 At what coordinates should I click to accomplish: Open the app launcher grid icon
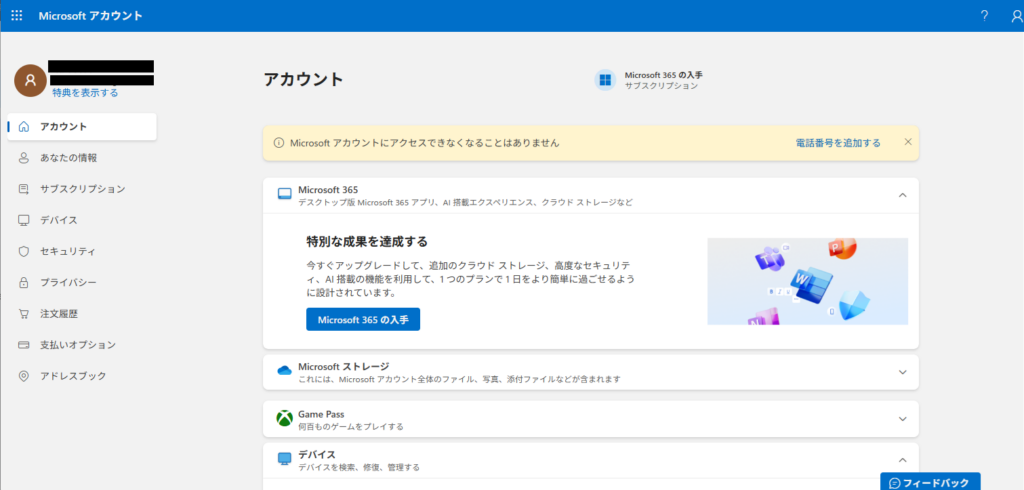[x=17, y=16]
